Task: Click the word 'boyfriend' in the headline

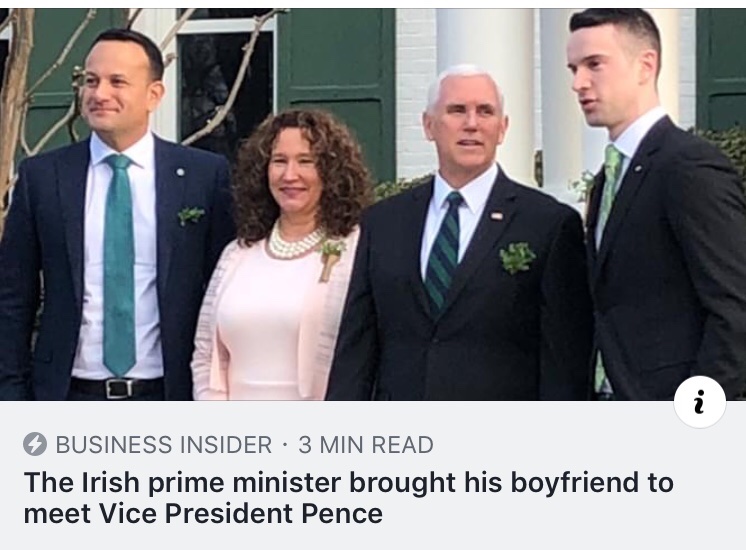Action: pyautogui.click(x=565, y=483)
